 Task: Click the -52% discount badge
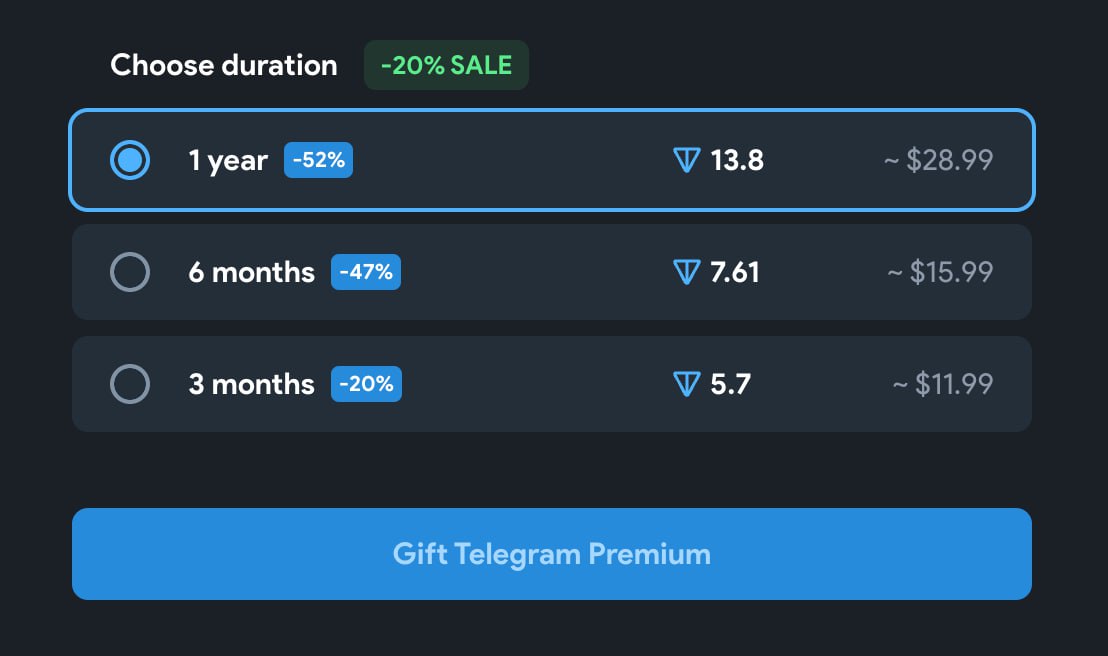[x=318, y=160]
